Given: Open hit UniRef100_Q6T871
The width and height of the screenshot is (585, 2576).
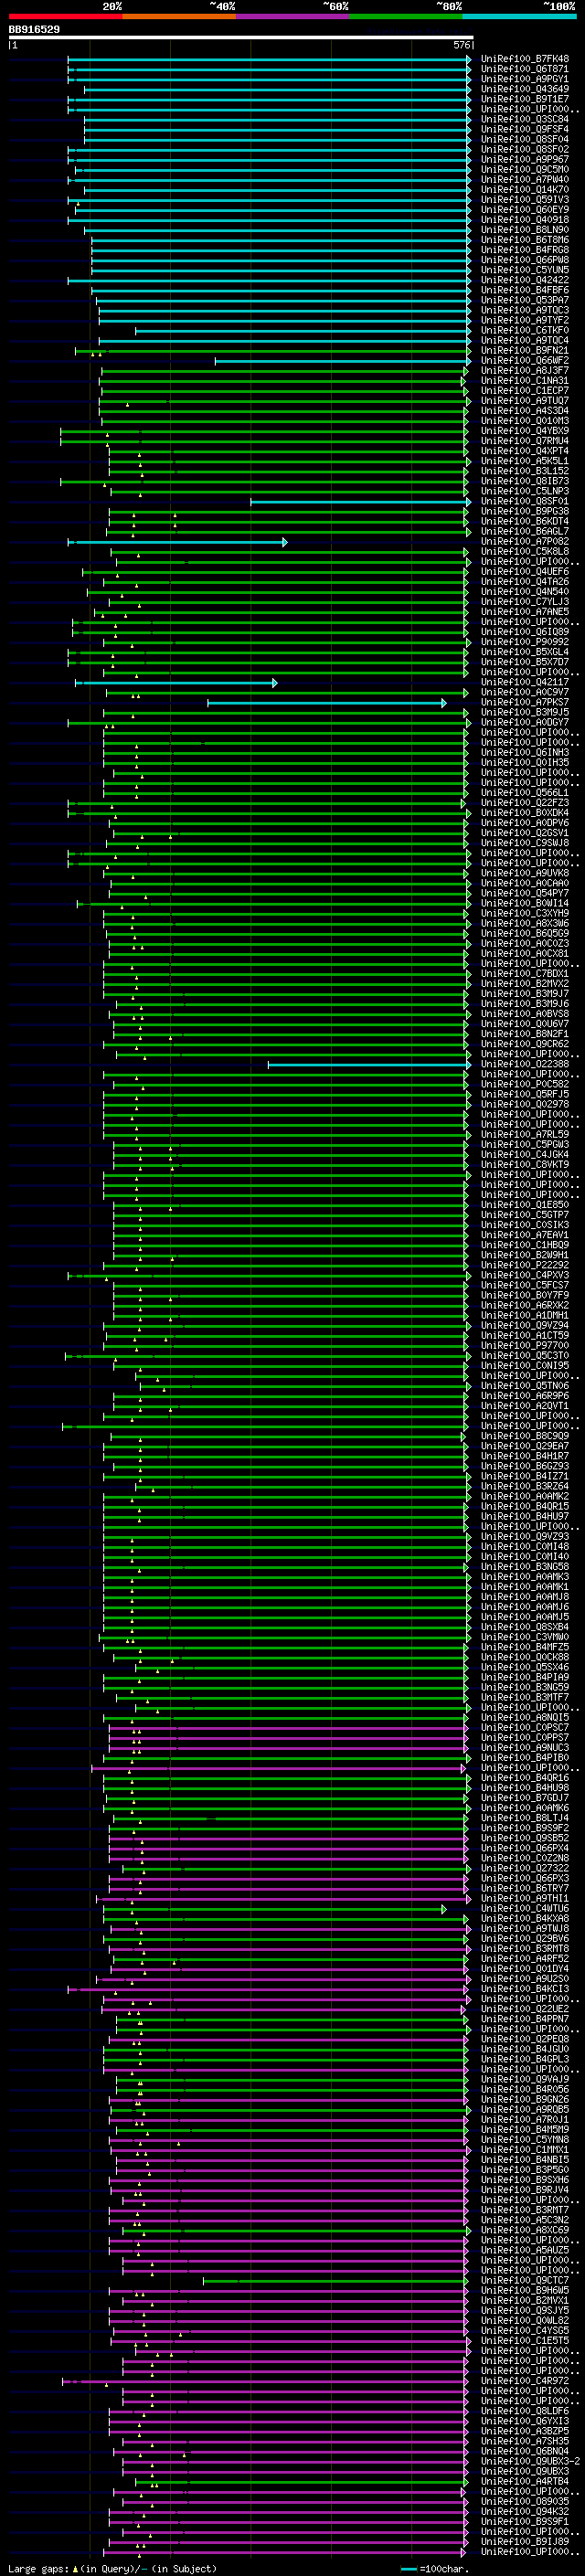Looking at the screenshot, I should (x=525, y=69).
